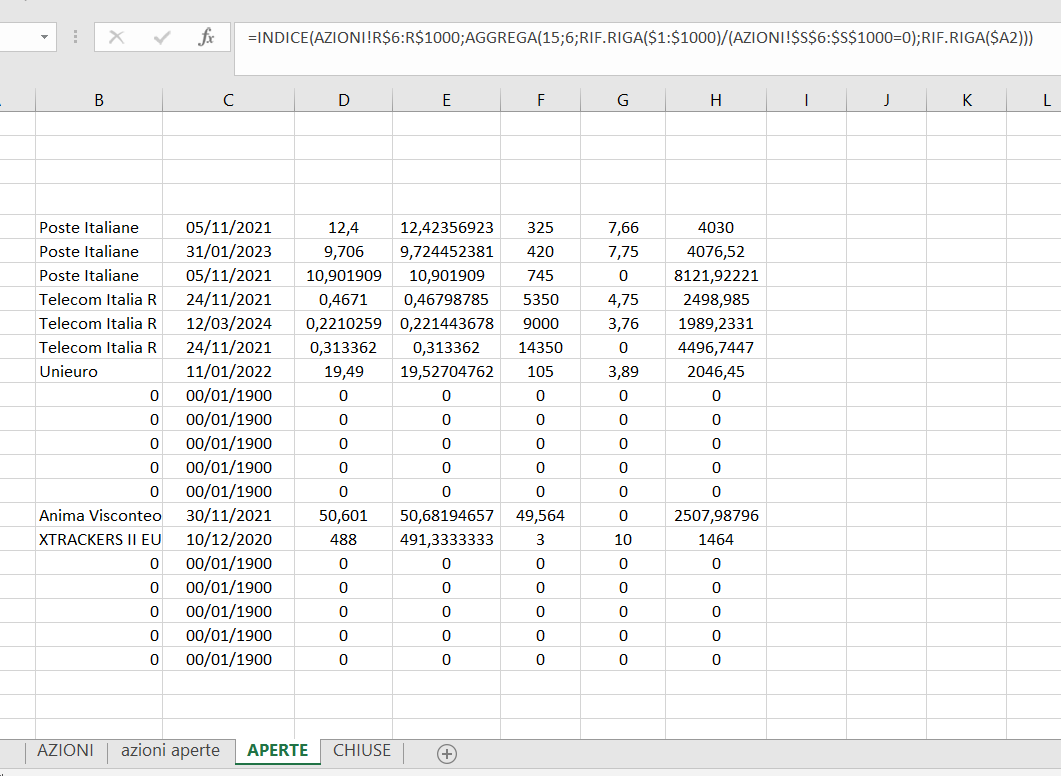Select cell with value 4,75

(x=623, y=300)
